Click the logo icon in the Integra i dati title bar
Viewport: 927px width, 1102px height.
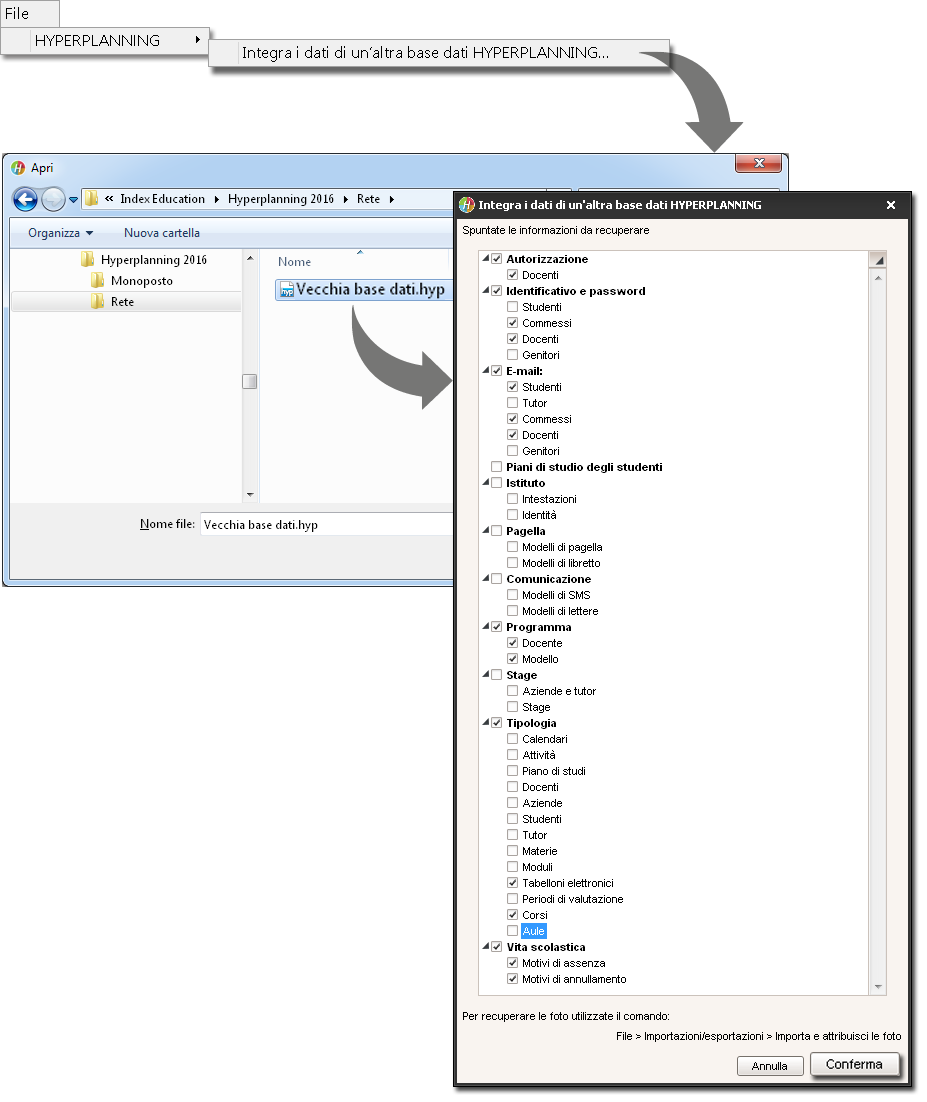coord(467,205)
